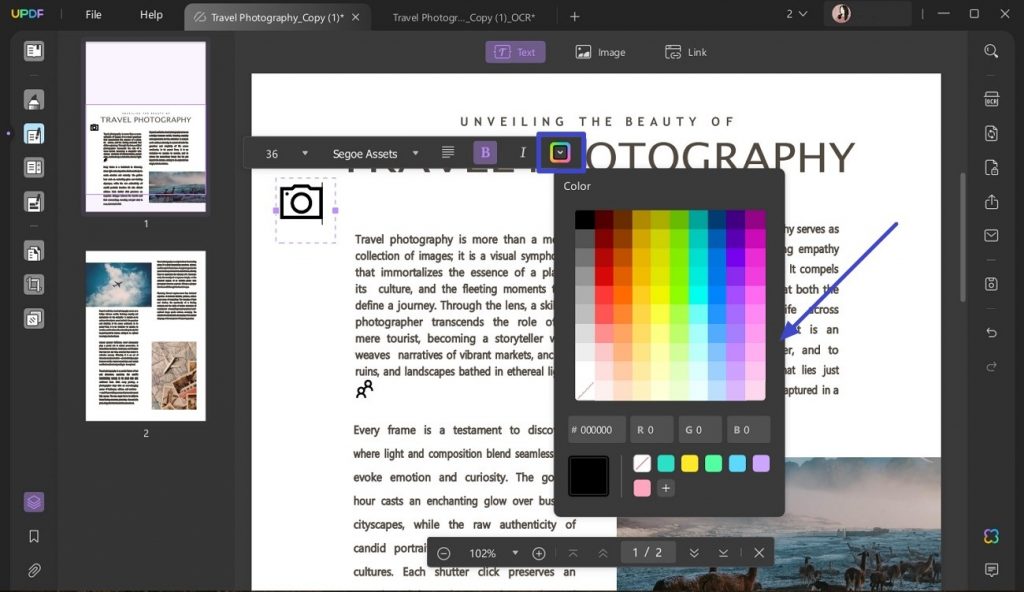Select the purple preset color swatch
The image size is (1024, 592).
(761, 463)
